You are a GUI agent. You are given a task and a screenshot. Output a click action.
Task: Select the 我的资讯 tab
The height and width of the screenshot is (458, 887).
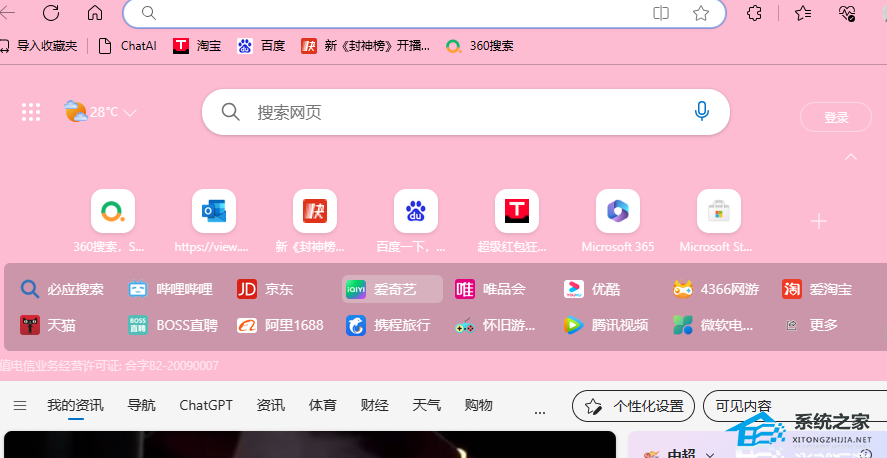coord(75,405)
